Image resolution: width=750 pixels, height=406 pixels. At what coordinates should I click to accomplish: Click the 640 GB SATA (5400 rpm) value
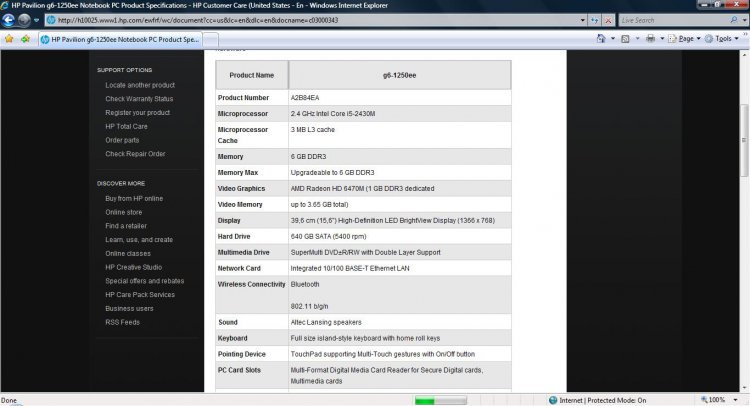(x=329, y=236)
